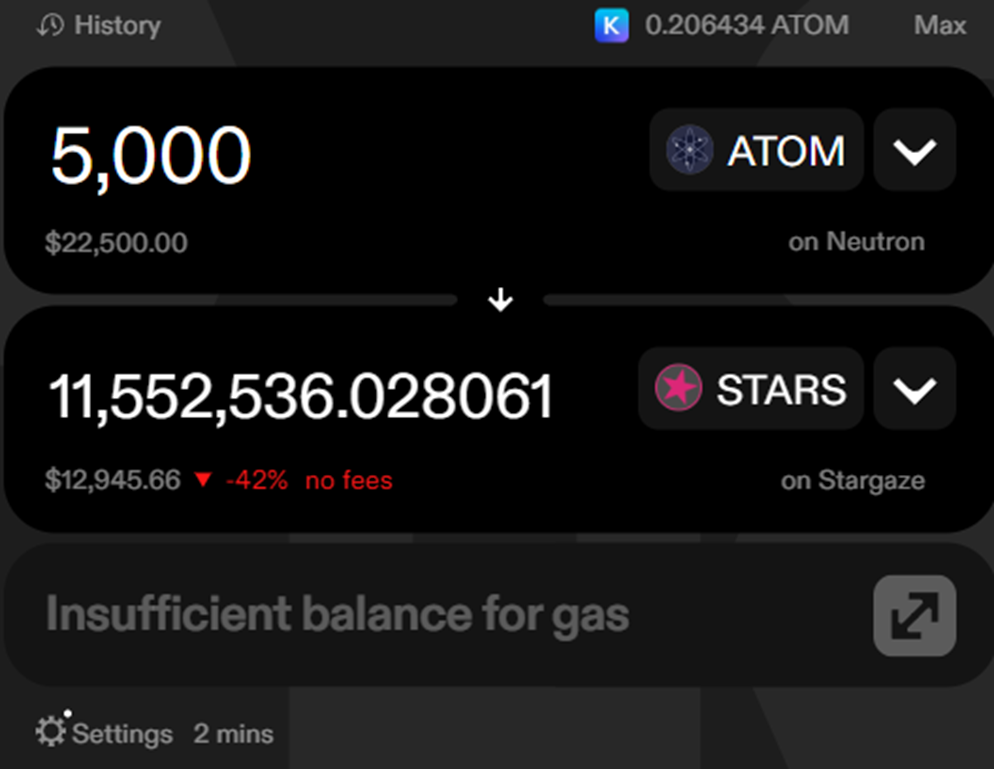Expand the ATOM source chain dropdown chevron
This screenshot has width=994, height=769.
tap(915, 150)
